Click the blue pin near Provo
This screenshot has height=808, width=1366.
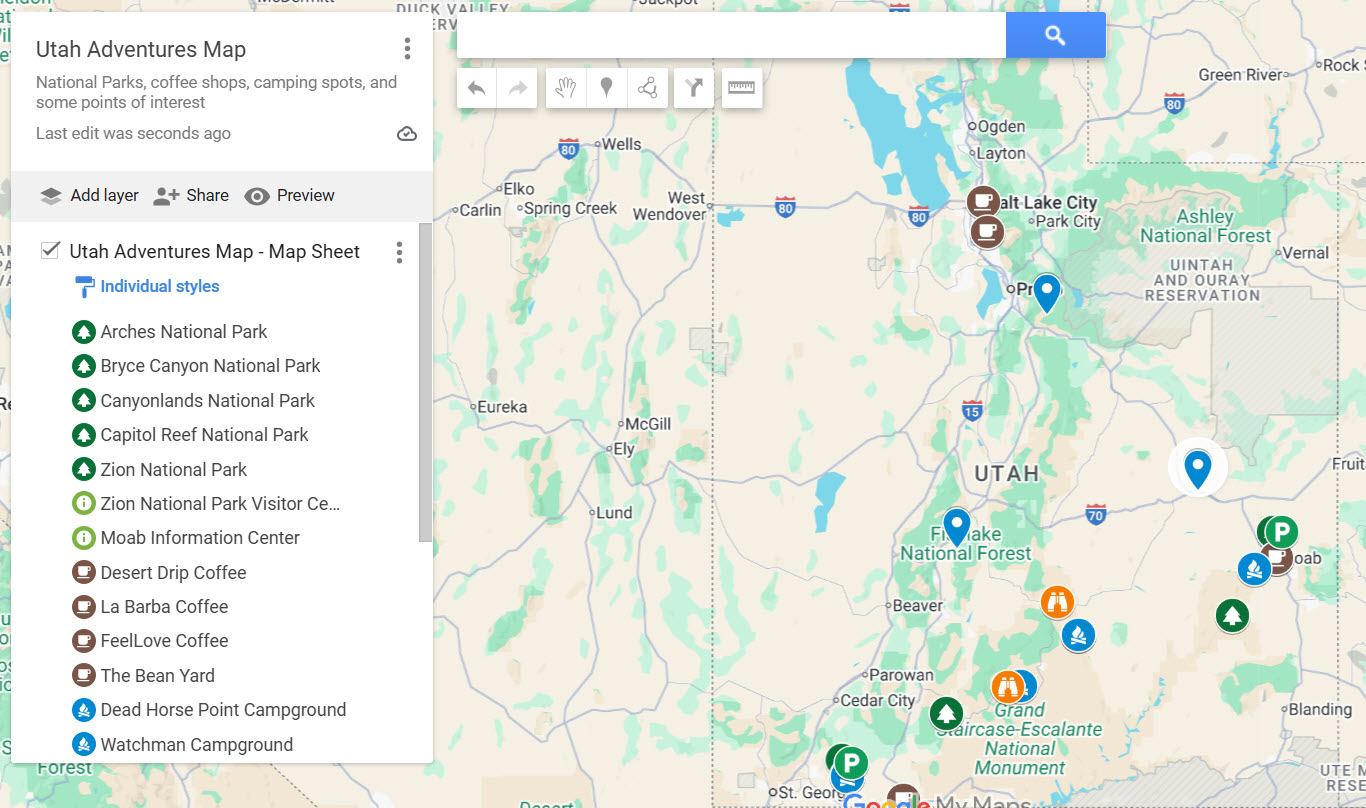click(1046, 294)
